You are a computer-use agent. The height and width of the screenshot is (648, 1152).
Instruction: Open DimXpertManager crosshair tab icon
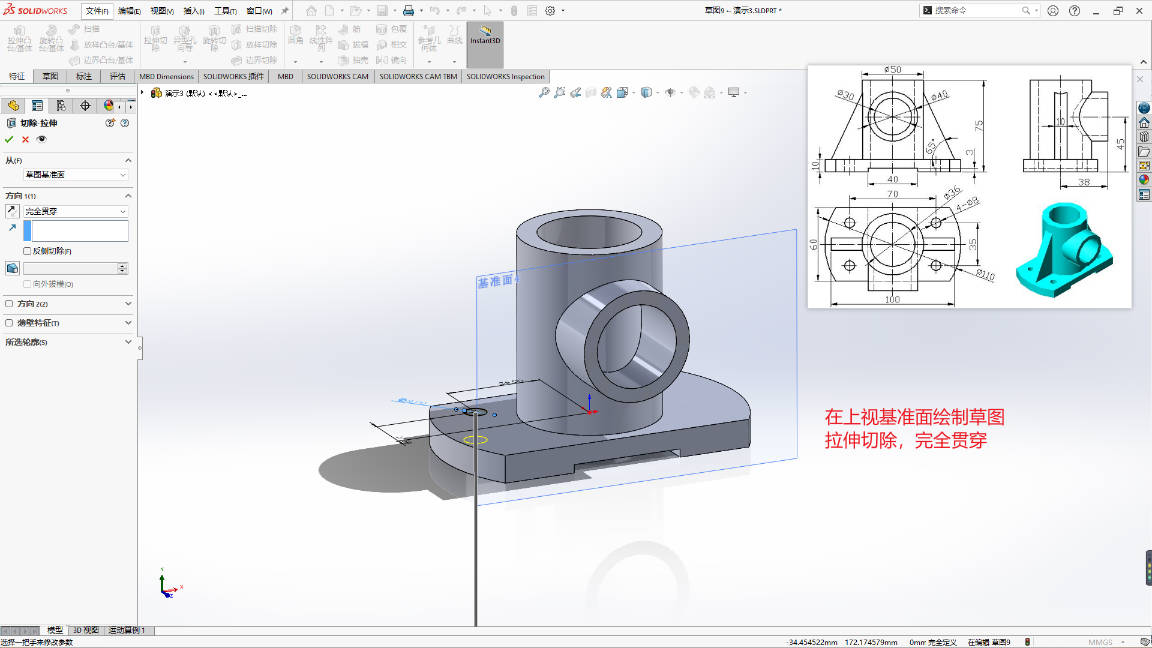[85, 106]
